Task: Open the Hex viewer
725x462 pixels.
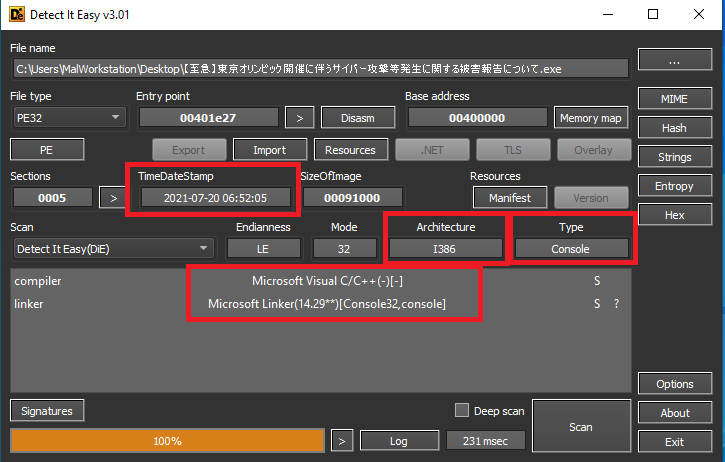Action: pos(674,215)
